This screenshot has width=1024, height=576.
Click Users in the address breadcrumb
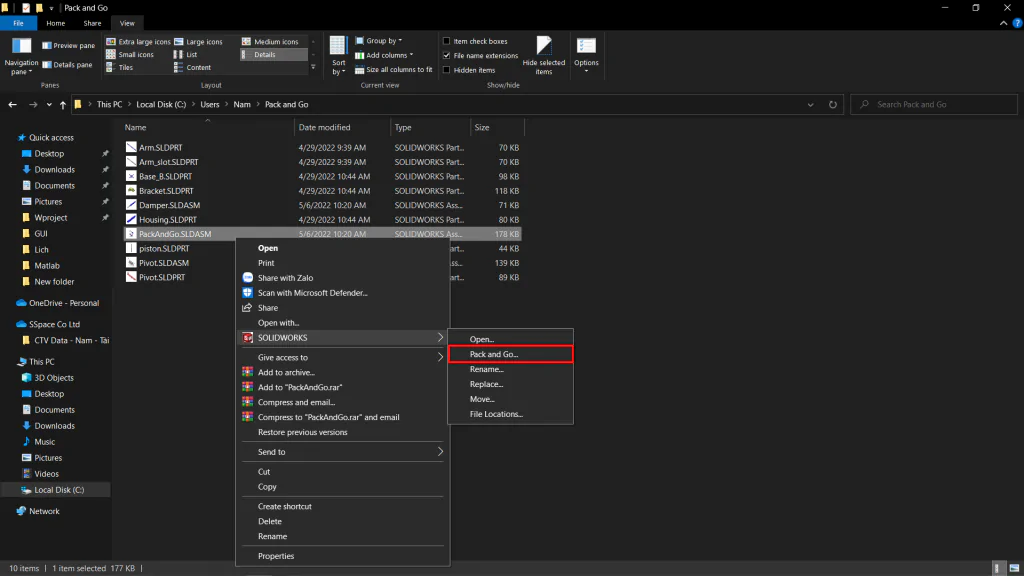[x=210, y=104]
